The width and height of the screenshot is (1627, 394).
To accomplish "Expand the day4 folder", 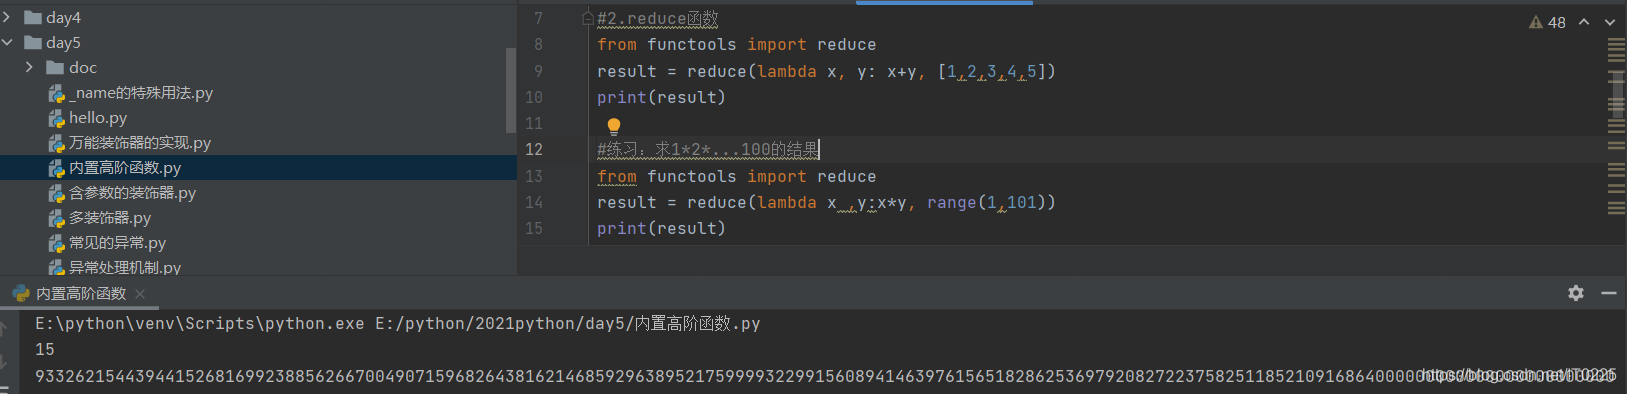I will [x=7, y=17].
